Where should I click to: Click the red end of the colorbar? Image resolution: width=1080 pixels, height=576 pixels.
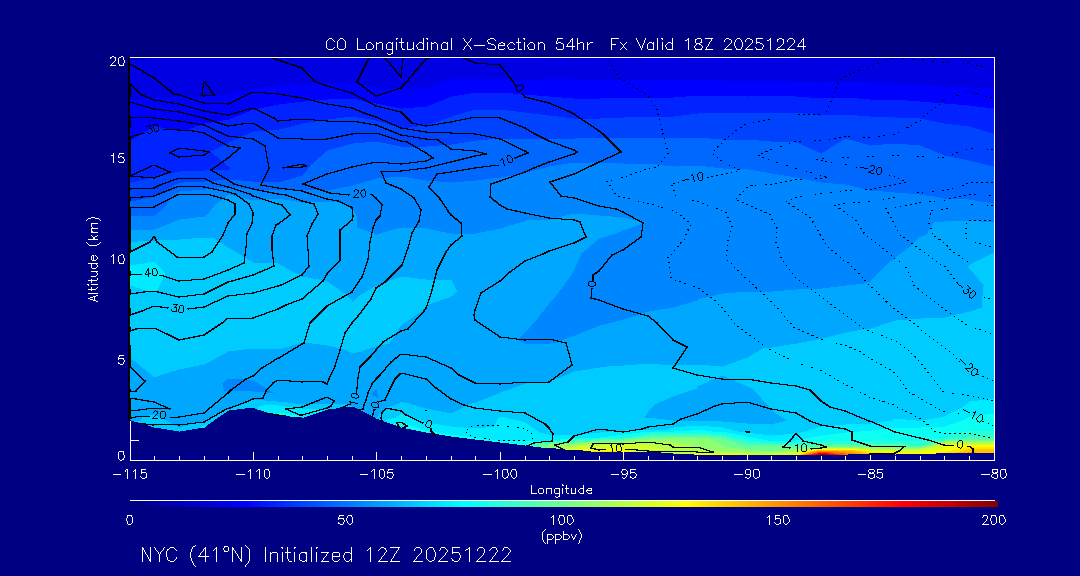988,502
